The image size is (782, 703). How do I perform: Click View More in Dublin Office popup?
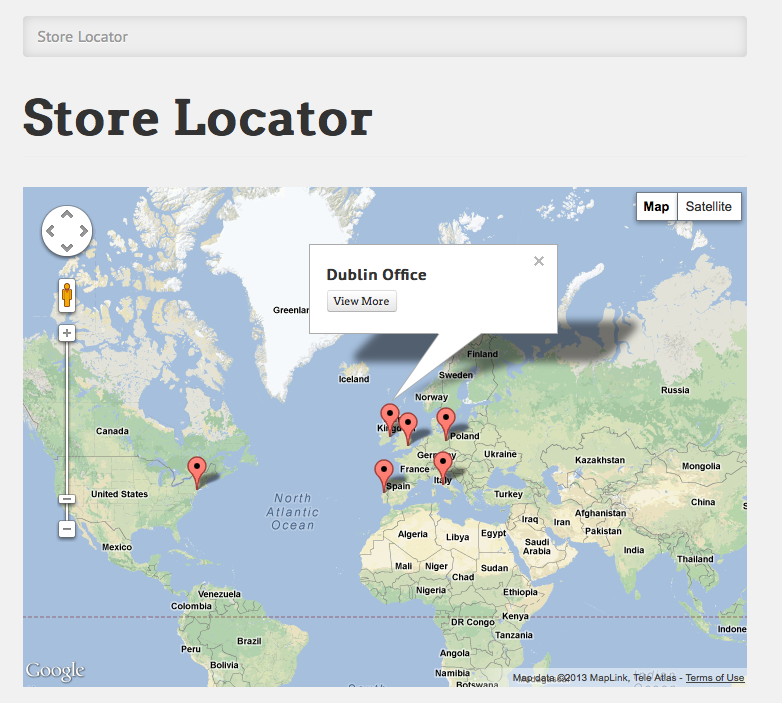[x=362, y=301]
